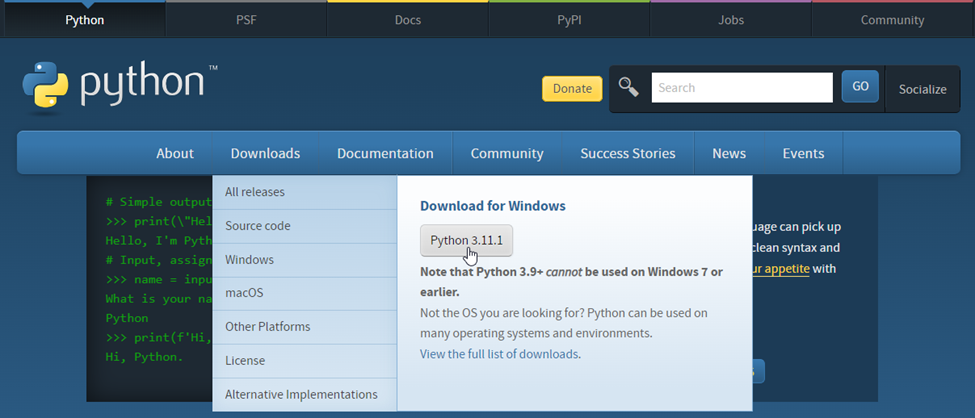This screenshot has height=418, width=975.
Task: Type in the Search input field
Action: 741,88
